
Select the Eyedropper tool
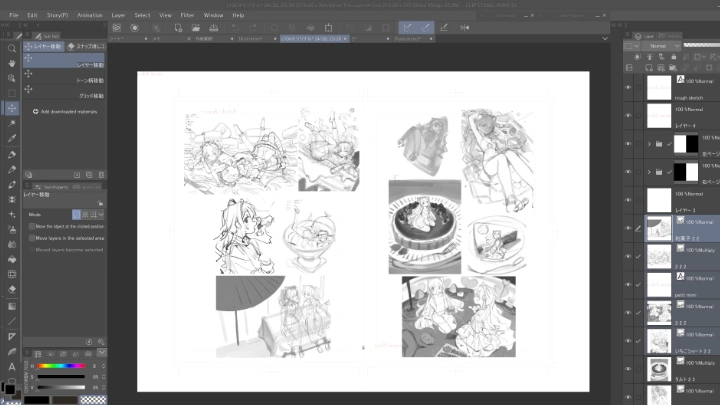tap(12, 138)
